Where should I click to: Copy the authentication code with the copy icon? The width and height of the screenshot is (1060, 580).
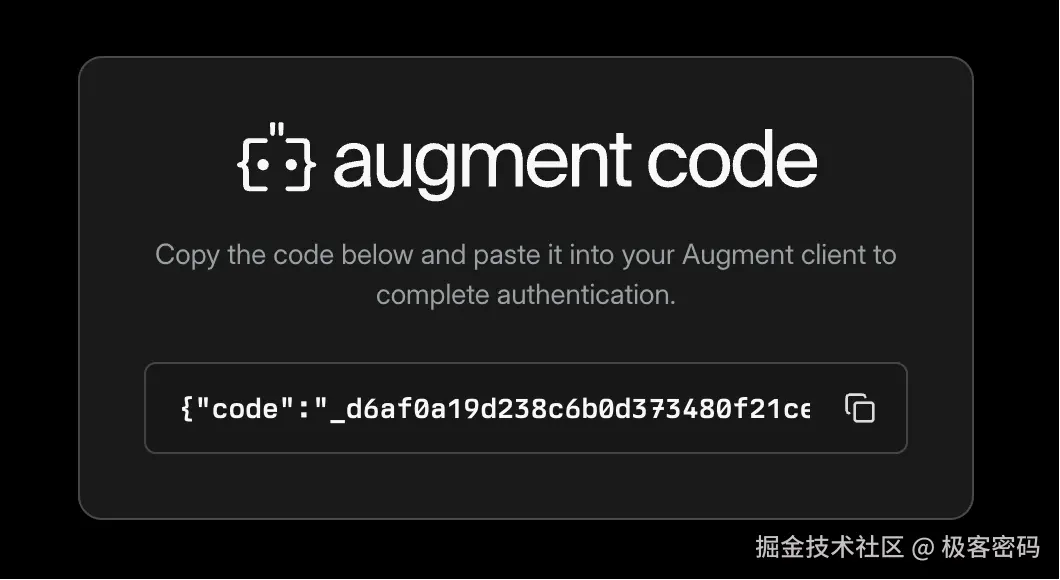859,408
